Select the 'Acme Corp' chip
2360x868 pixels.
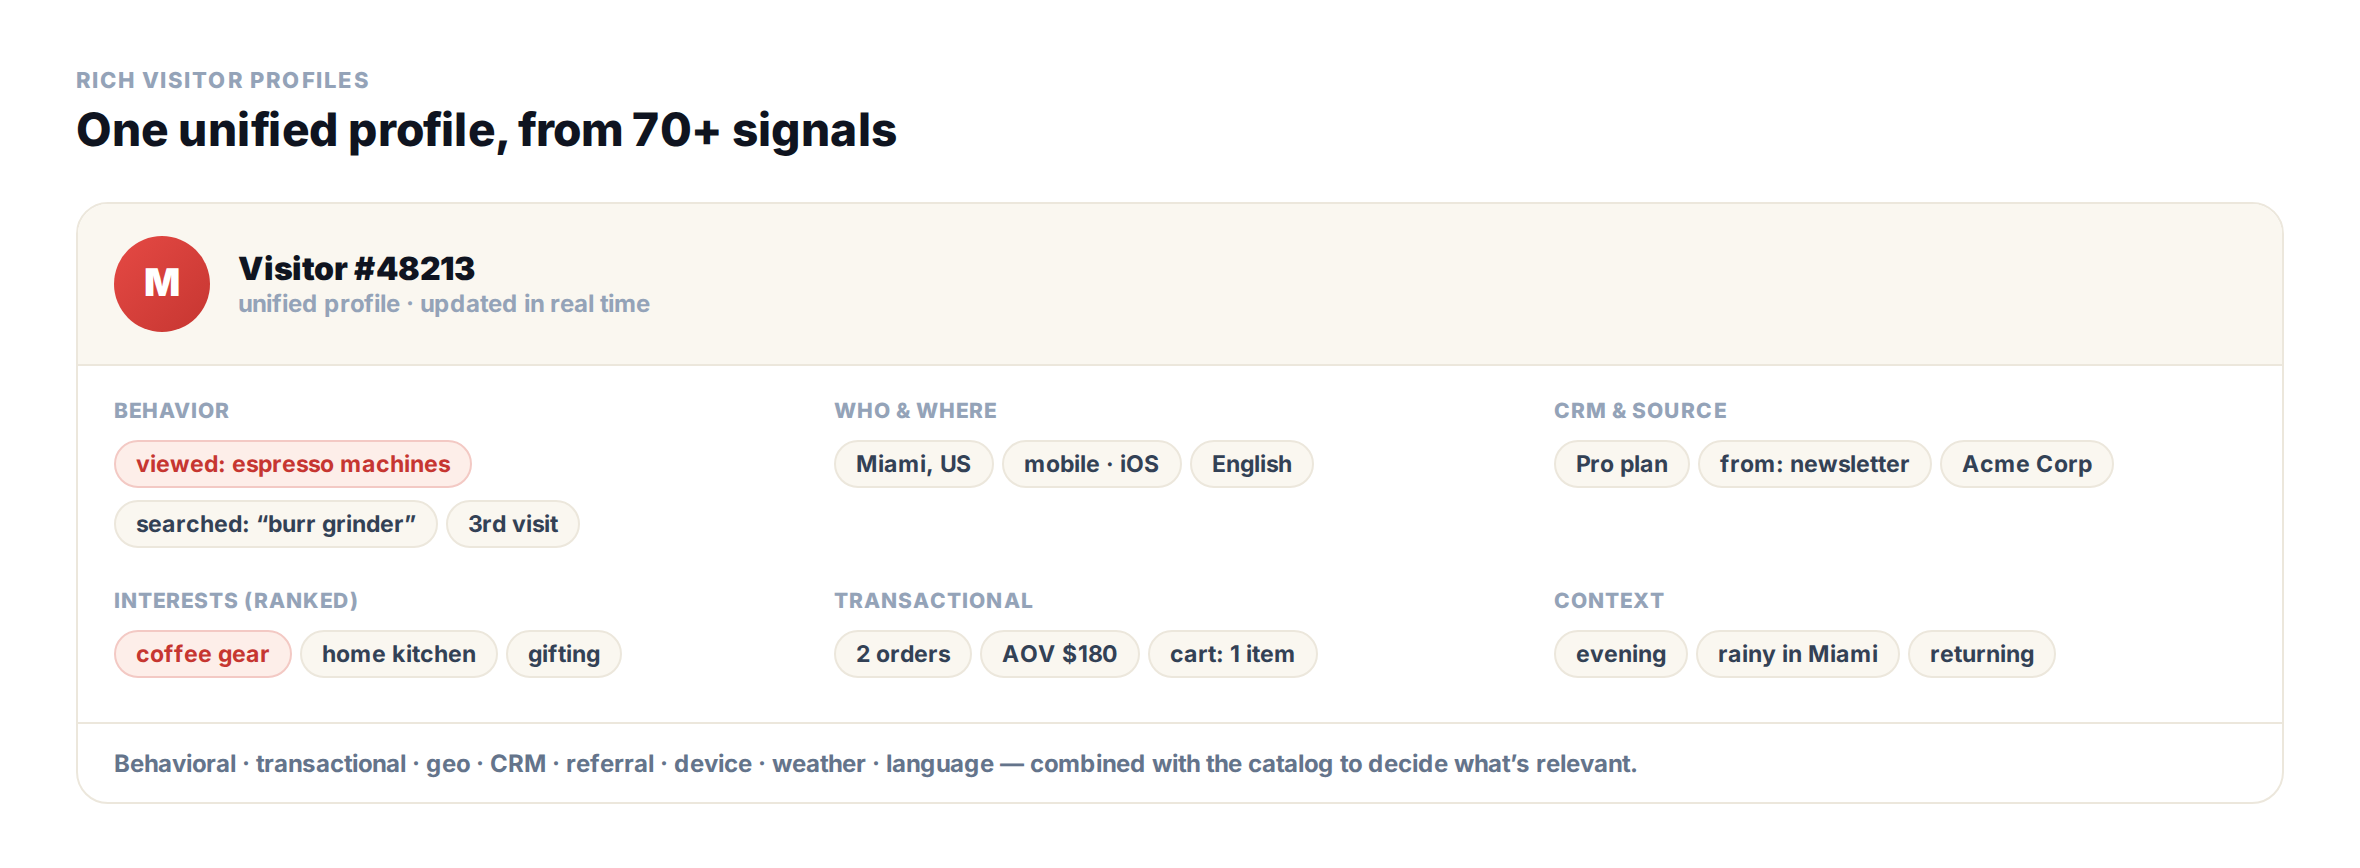pyautogui.click(x=2027, y=464)
